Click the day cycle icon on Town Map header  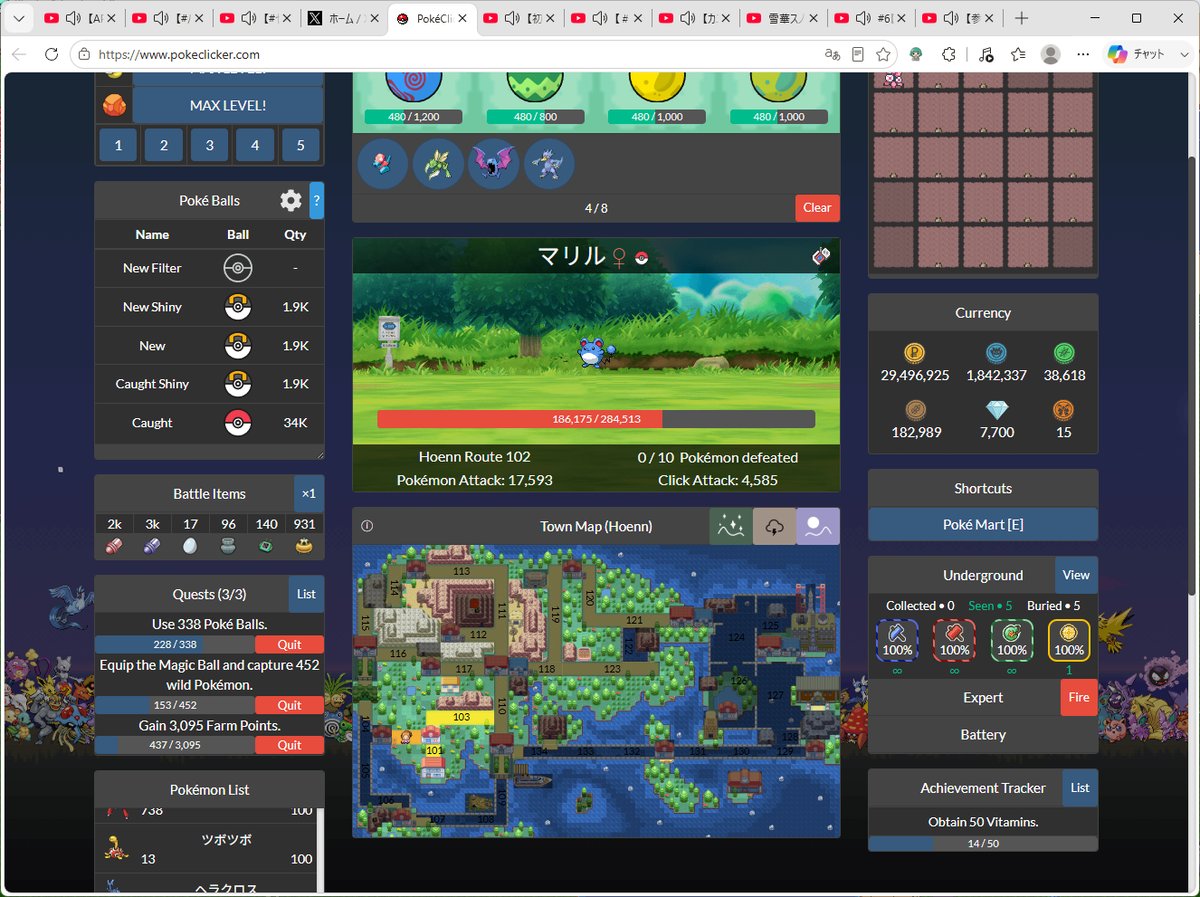point(818,526)
